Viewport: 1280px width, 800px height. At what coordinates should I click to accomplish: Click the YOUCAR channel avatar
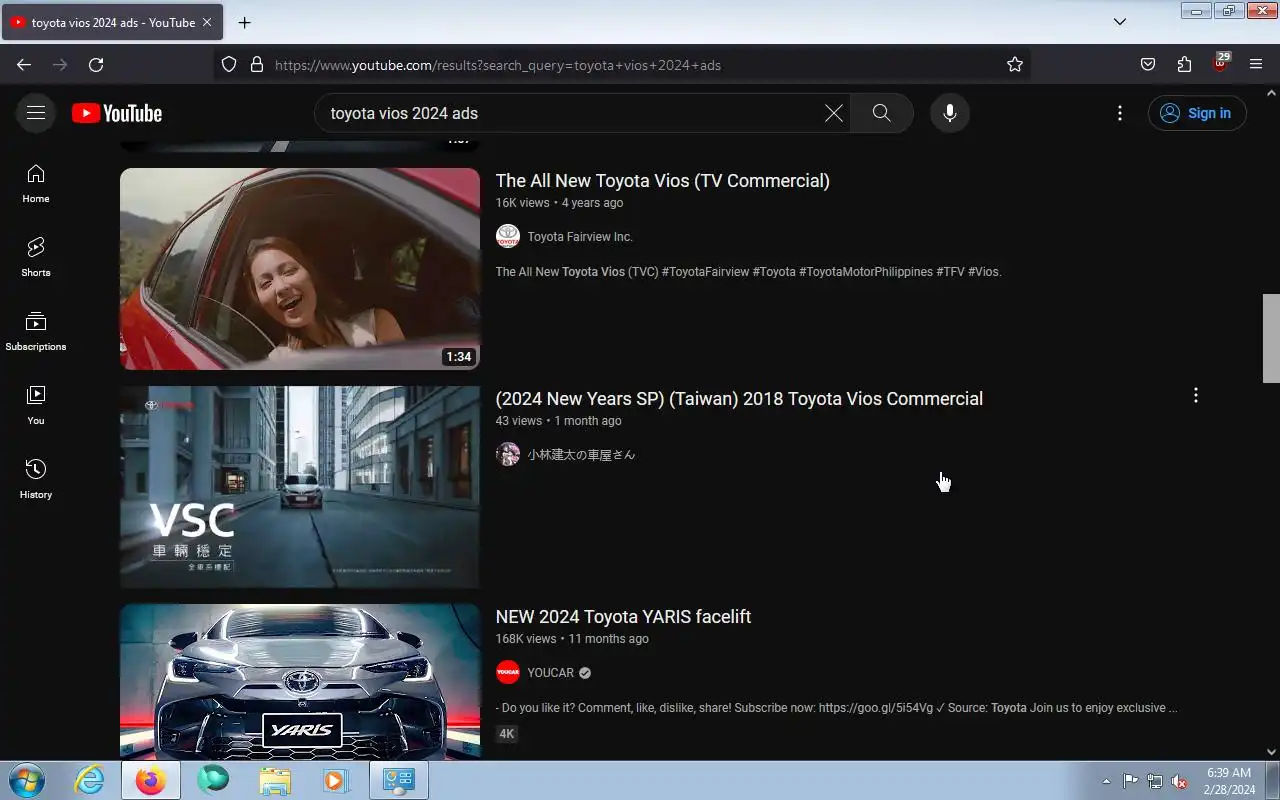pyautogui.click(x=508, y=673)
